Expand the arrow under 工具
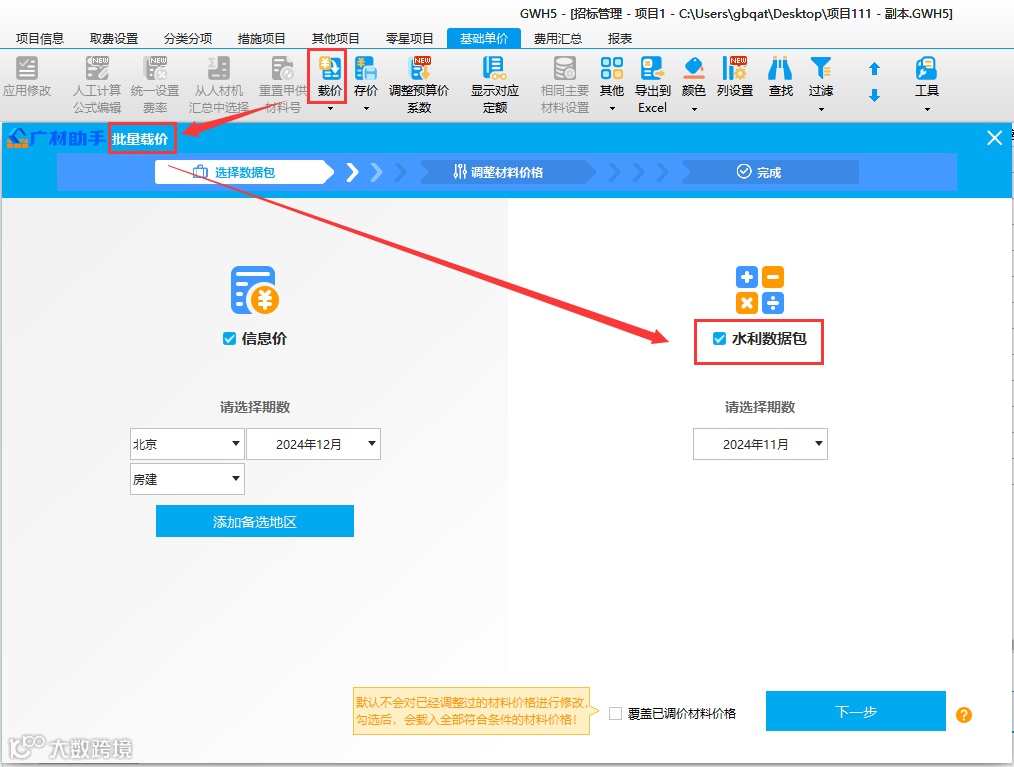 pos(927,109)
